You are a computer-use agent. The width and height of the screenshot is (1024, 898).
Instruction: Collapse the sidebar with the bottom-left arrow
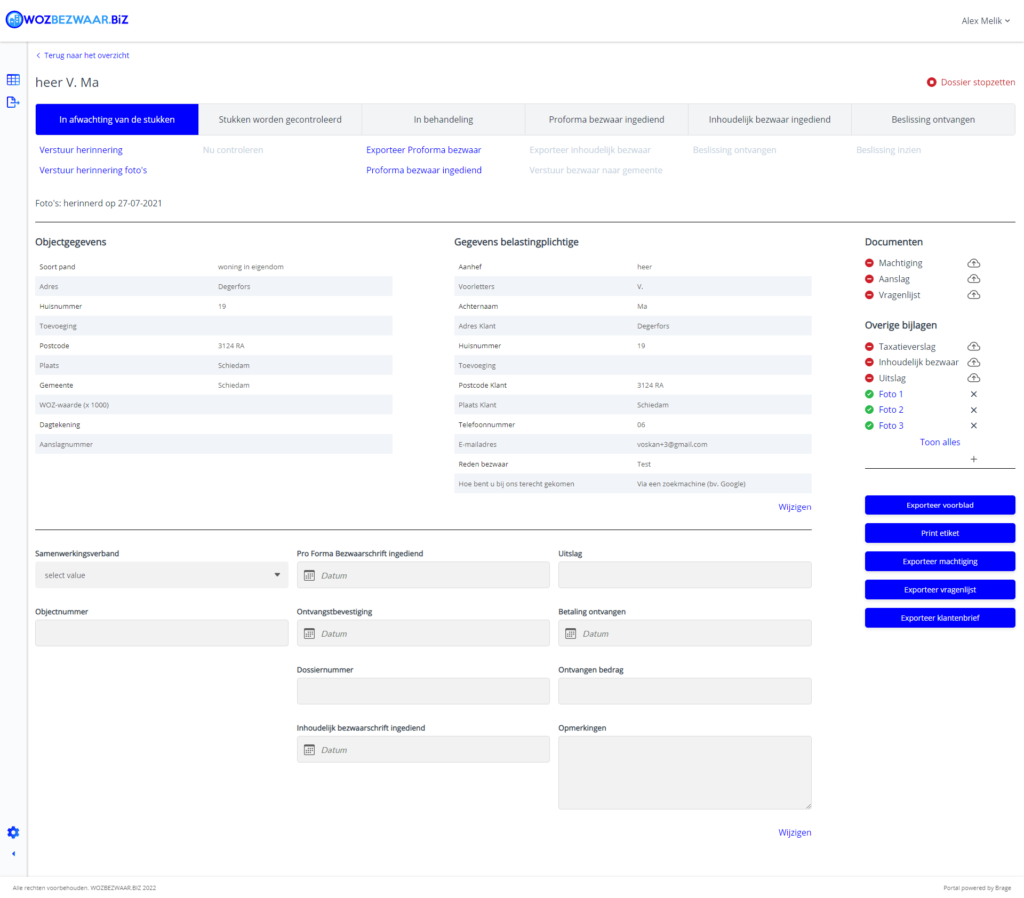tap(13, 853)
